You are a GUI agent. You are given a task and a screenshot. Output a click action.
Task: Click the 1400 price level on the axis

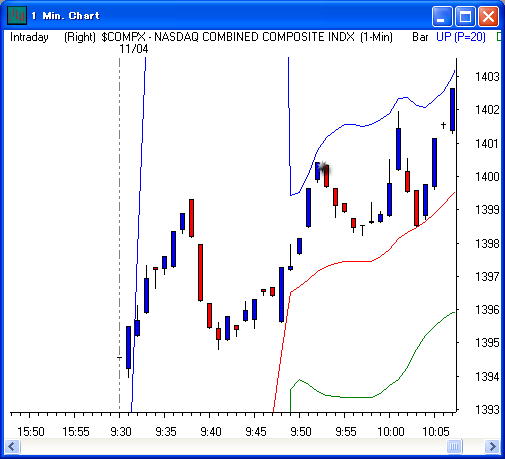click(487, 177)
